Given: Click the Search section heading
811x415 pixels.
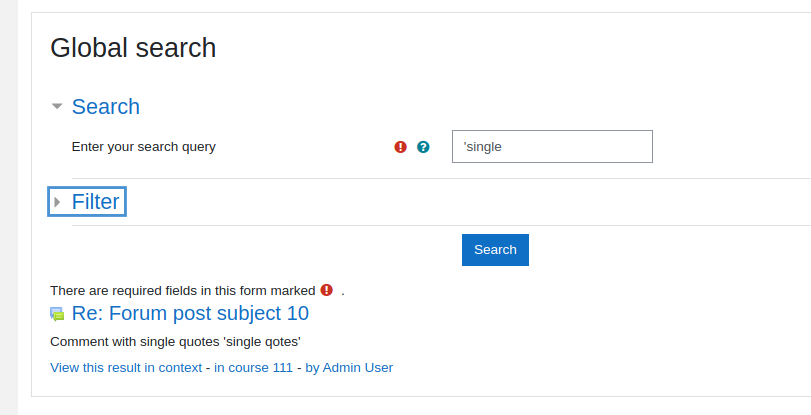Looking at the screenshot, I should tap(106, 107).
